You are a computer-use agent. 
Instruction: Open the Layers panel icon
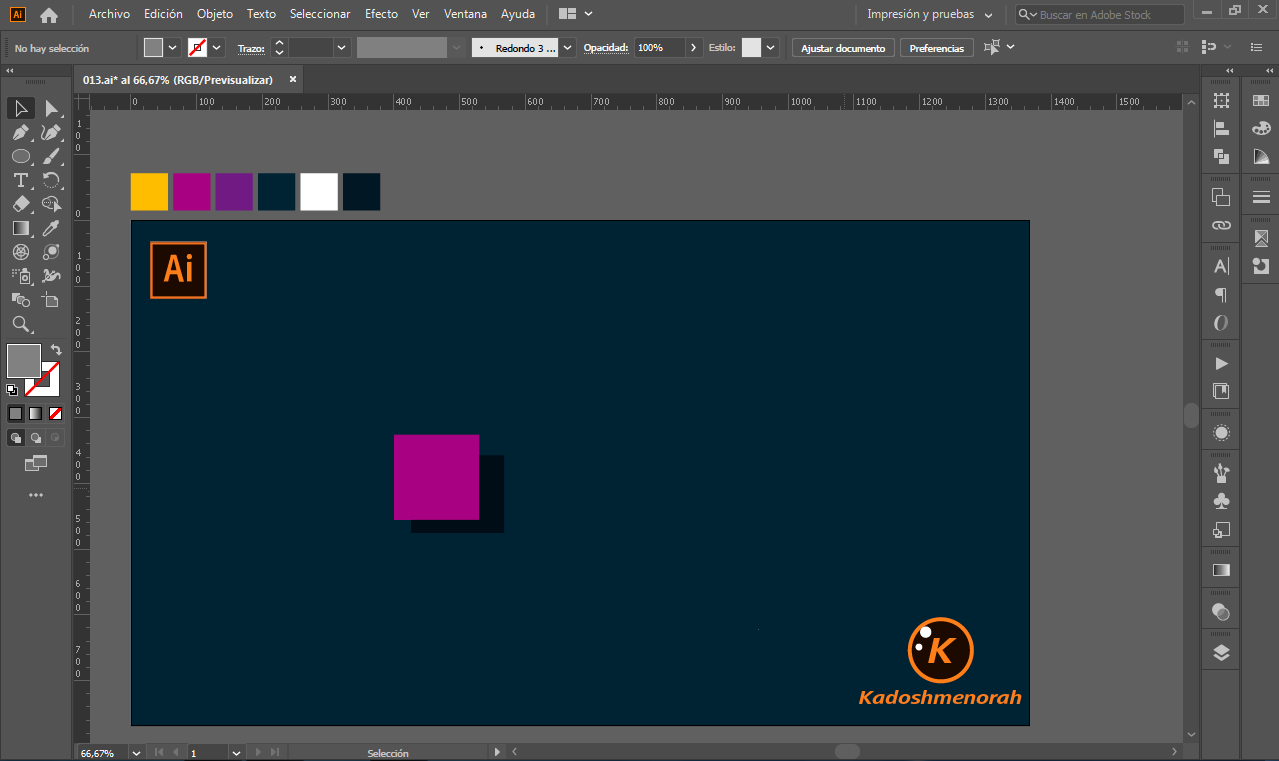pyautogui.click(x=1221, y=653)
